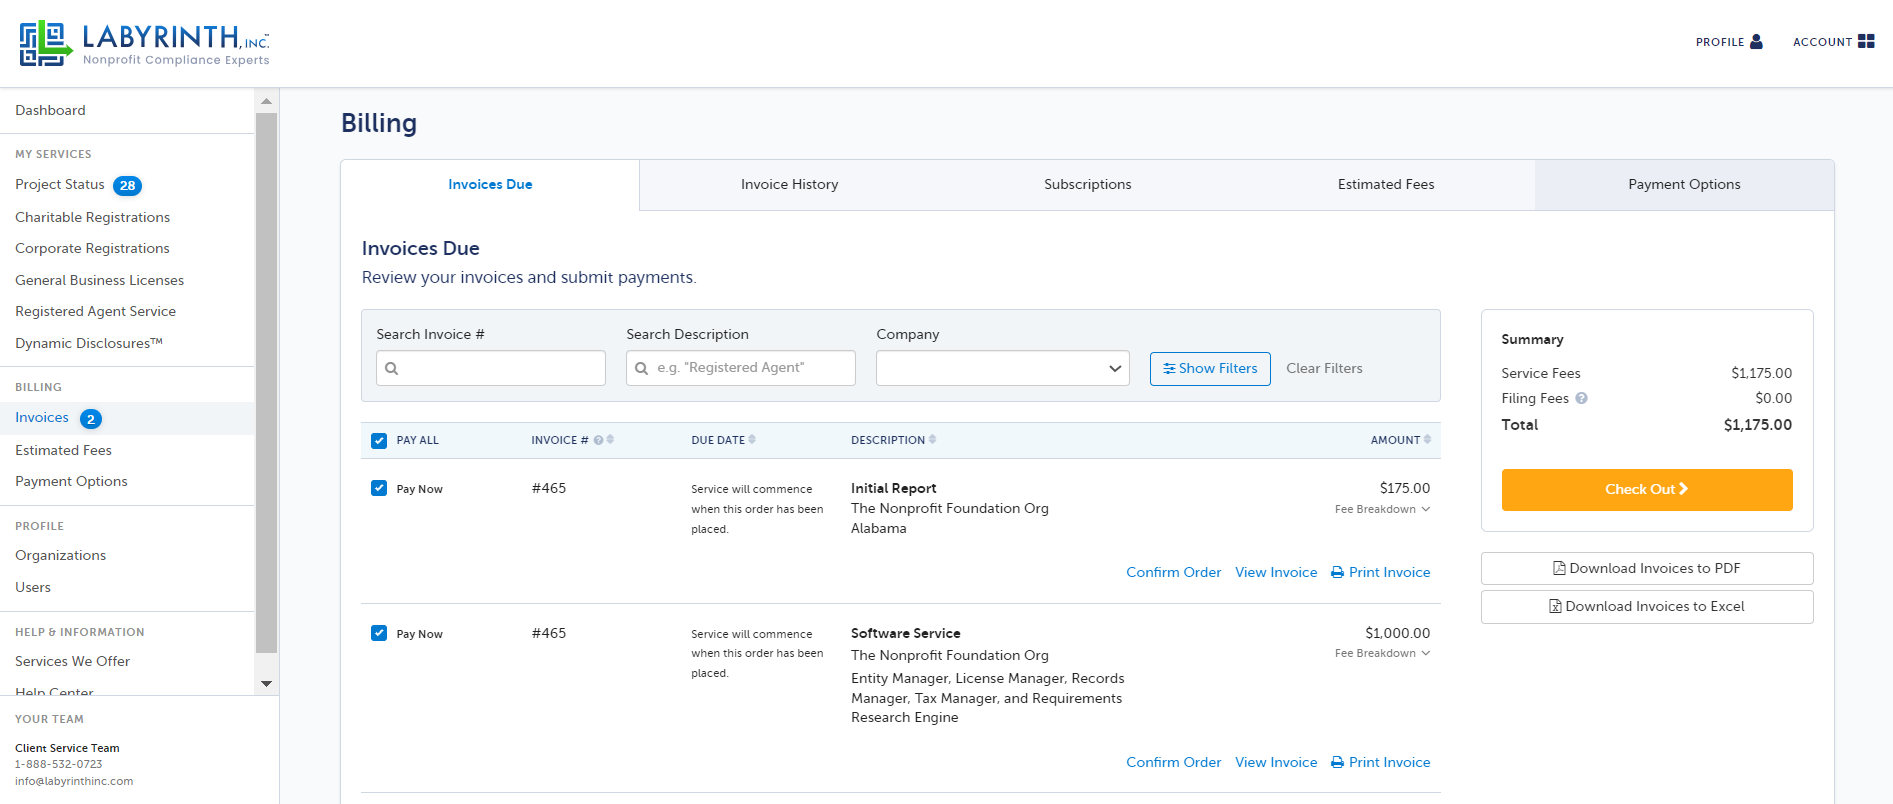
Task: Expand Fee Breakdown for $175.00 invoice
Action: pos(1382,509)
